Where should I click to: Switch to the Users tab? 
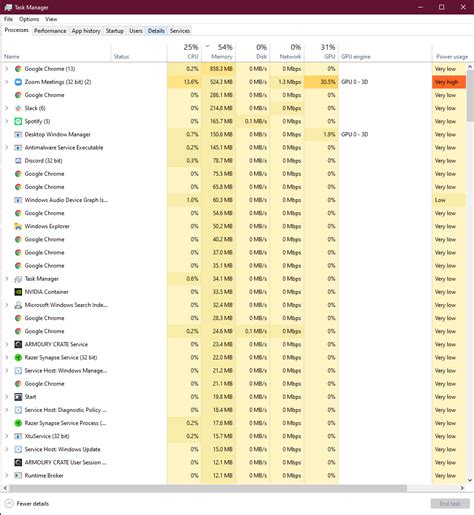136,31
